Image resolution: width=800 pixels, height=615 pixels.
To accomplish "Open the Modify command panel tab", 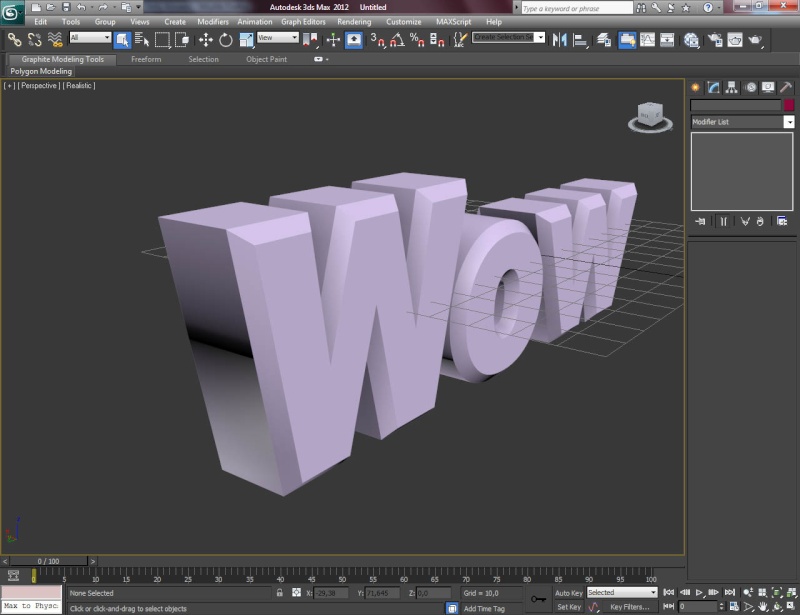I will (713, 88).
